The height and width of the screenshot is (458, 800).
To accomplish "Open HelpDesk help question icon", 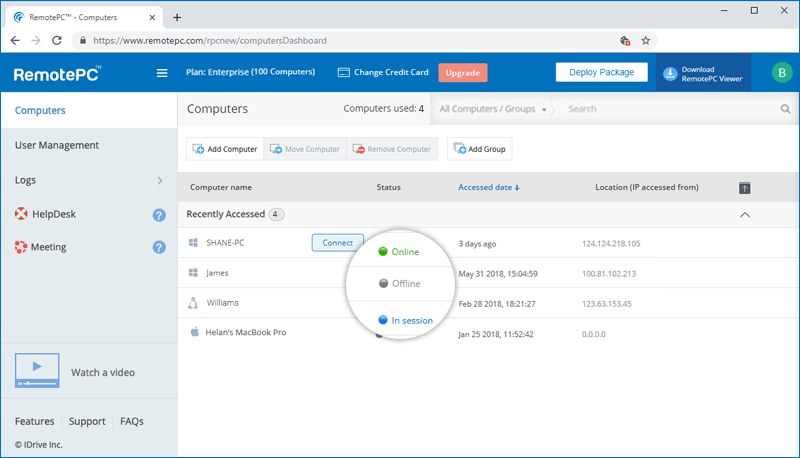I will (159, 215).
